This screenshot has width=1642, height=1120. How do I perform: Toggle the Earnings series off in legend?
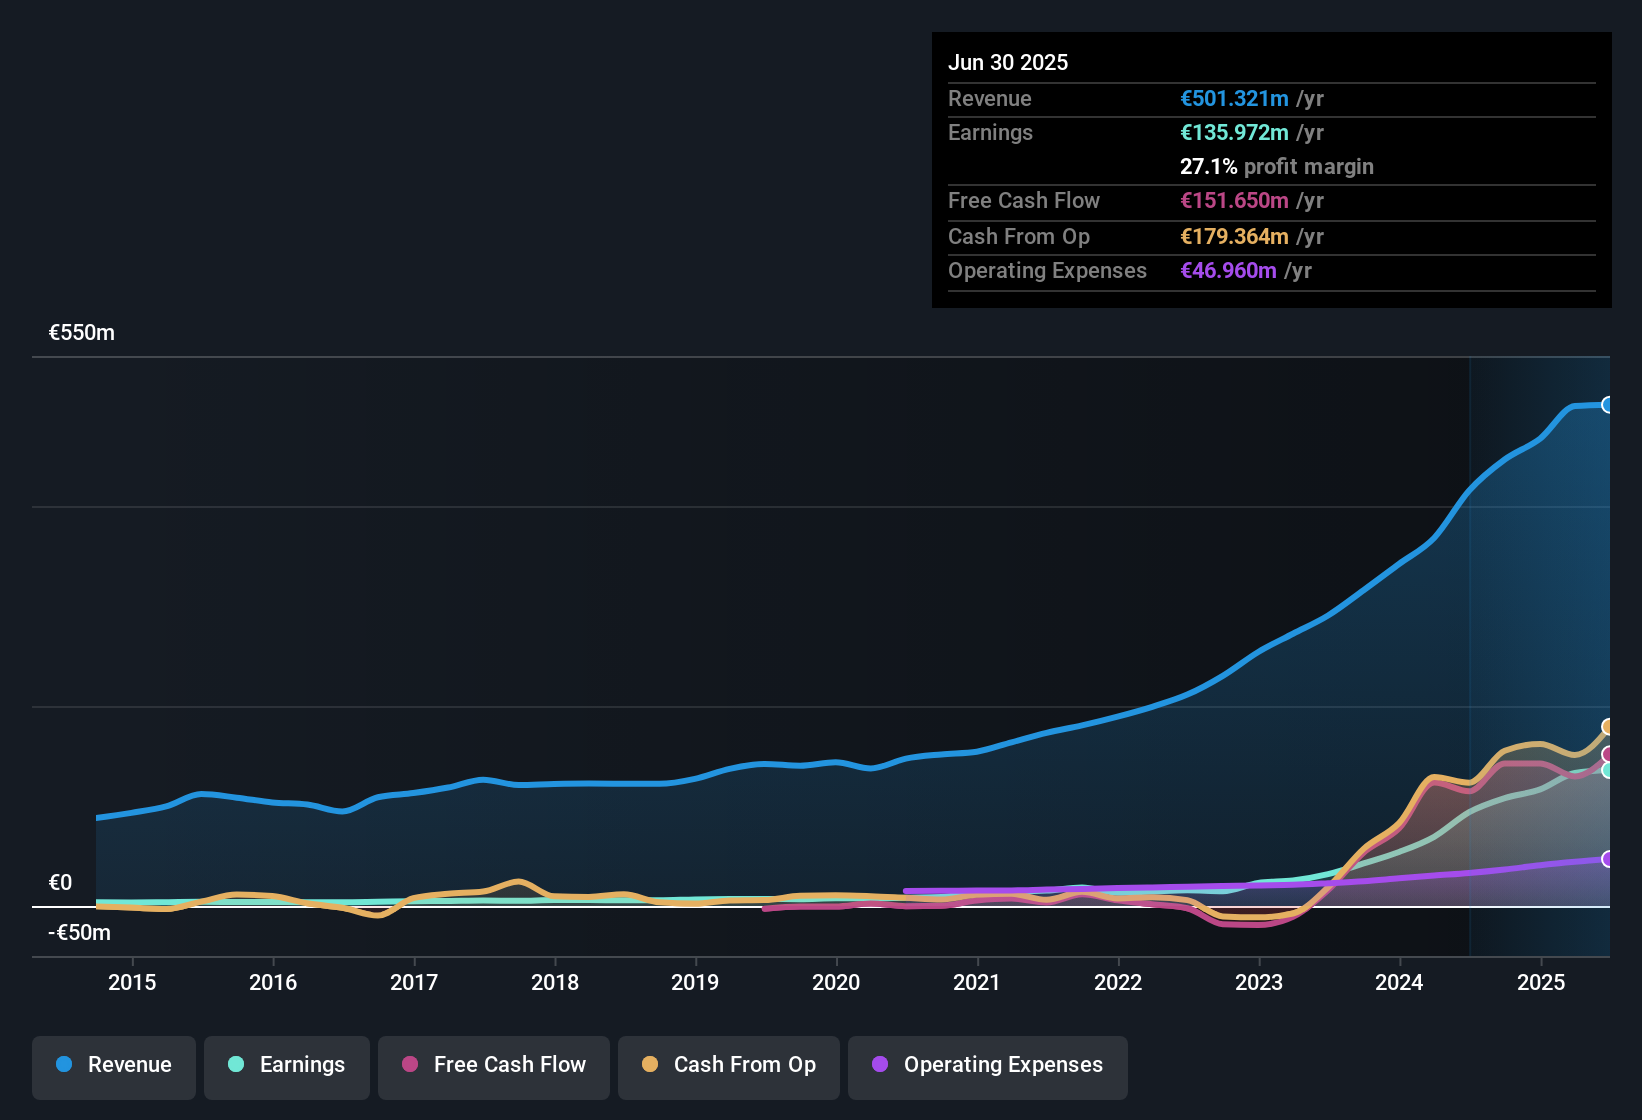(286, 1065)
